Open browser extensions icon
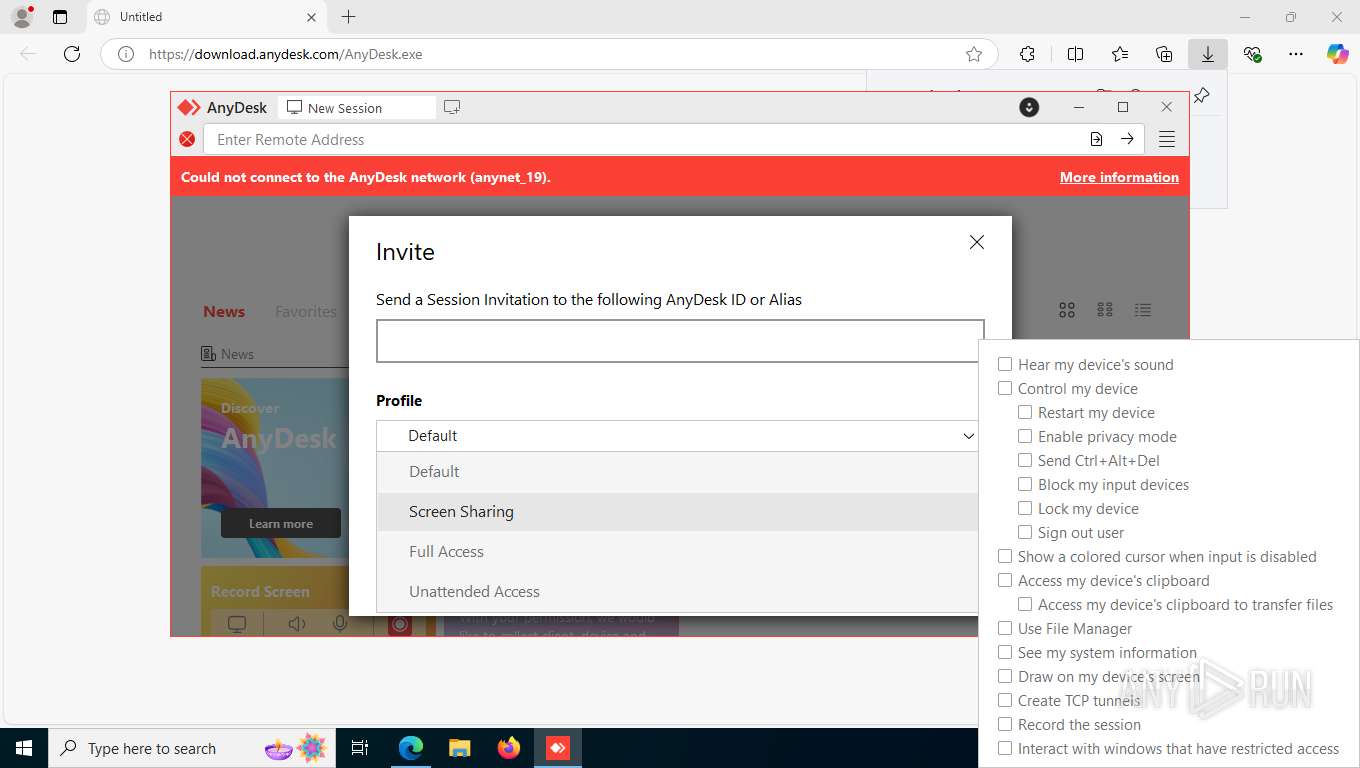Screen dimensions: 1360x768 (x=1027, y=54)
